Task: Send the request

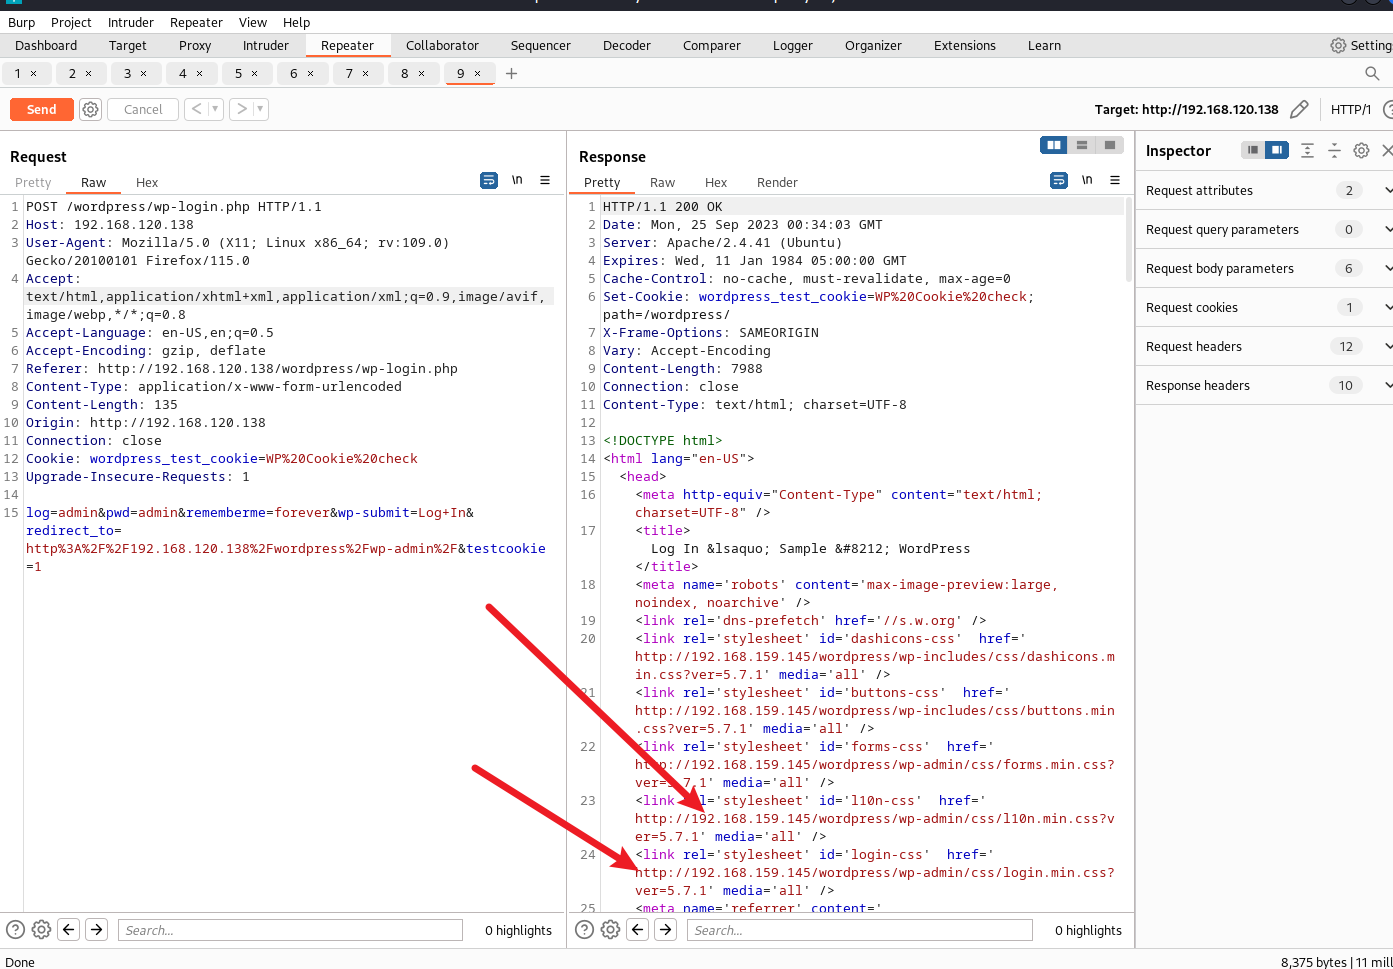Action: [42, 109]
